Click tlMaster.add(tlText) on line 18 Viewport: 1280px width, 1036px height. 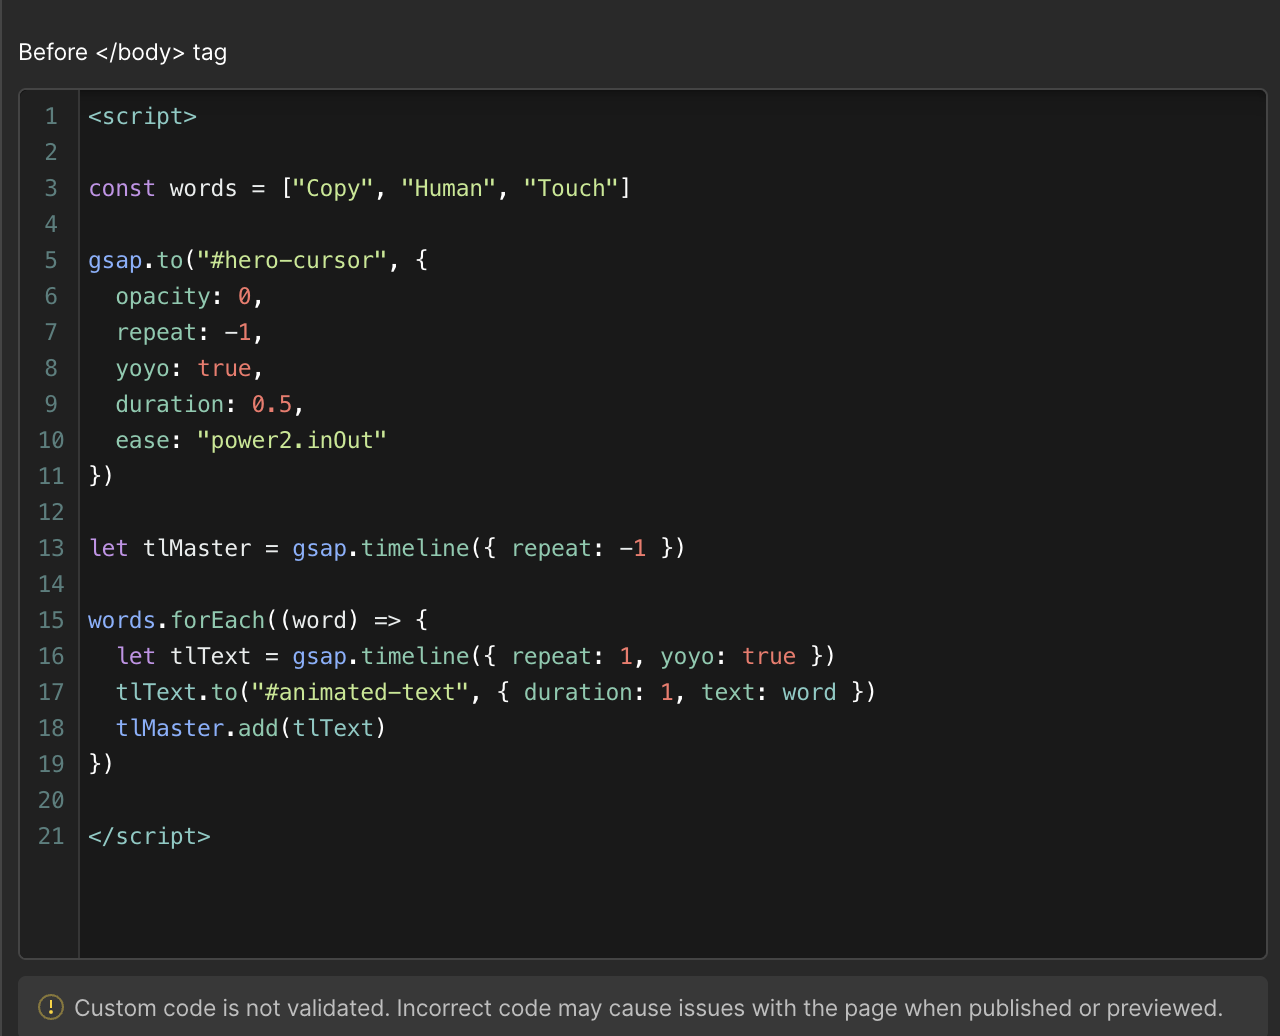pos(251,728)
